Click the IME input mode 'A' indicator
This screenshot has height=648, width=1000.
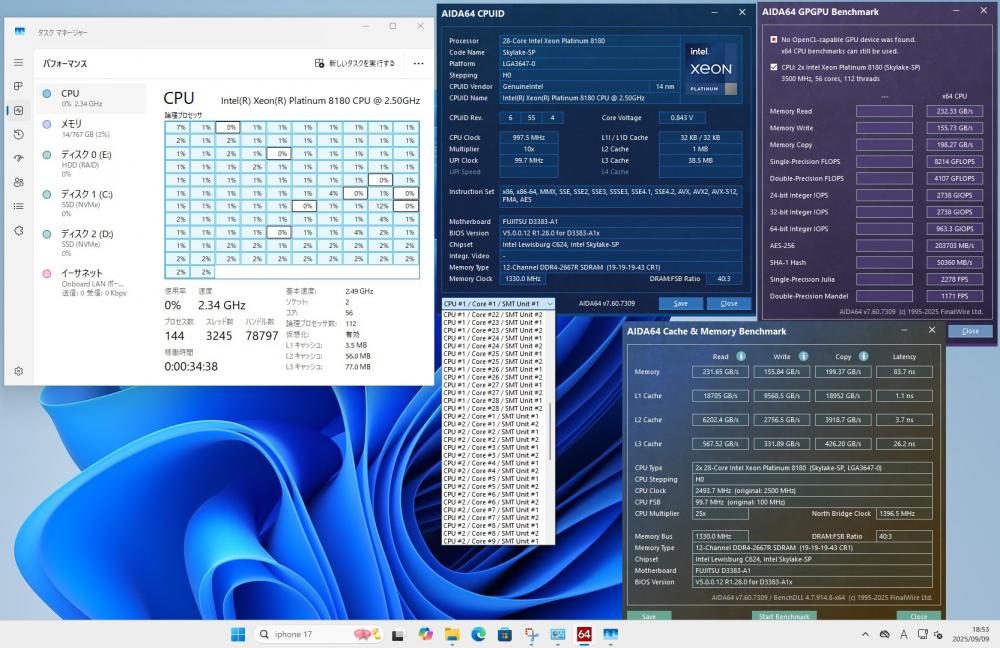pyautogui.click(x=903, y=634)
